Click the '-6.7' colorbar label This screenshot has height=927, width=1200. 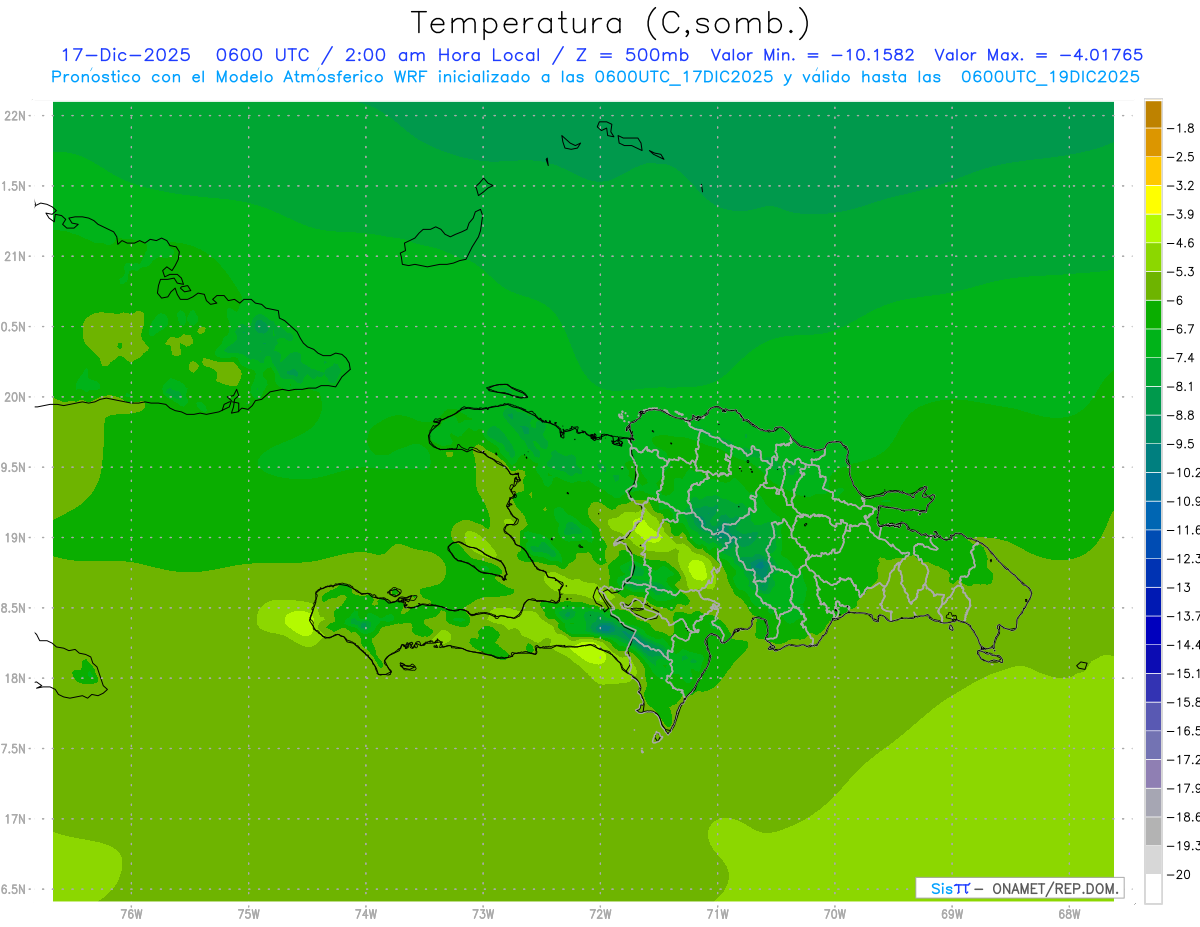coord(1182,329)
